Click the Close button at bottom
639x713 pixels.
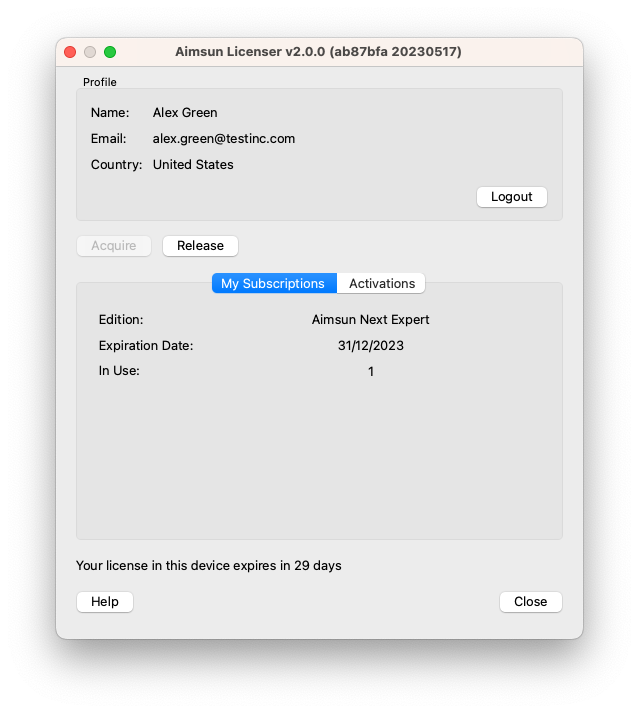pos(530,602)
